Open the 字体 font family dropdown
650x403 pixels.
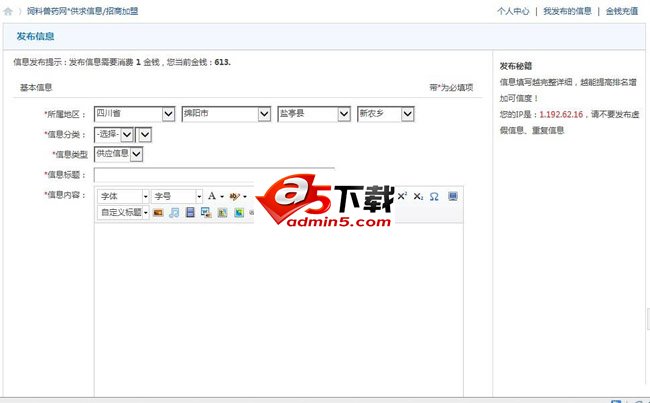[123, 196]
